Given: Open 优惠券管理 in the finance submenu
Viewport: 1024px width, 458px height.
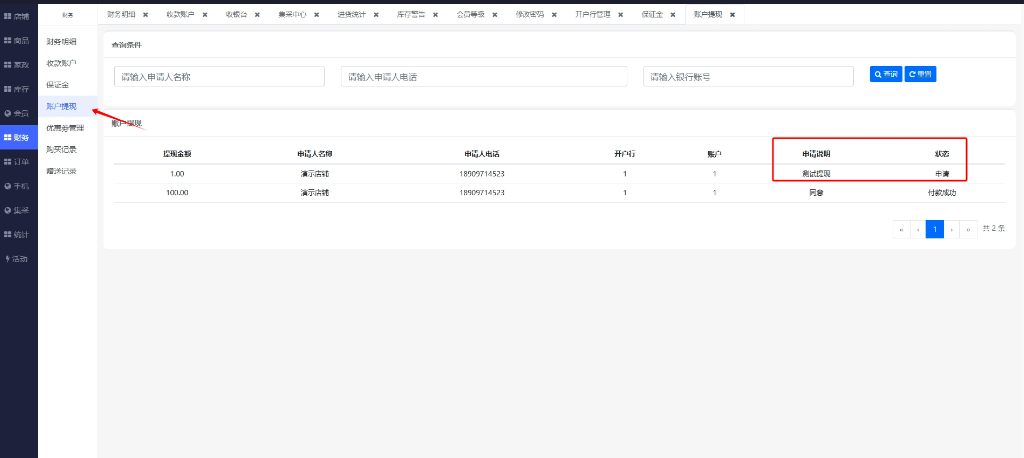Looking at the screenshot, I should [x=65, y=128].
